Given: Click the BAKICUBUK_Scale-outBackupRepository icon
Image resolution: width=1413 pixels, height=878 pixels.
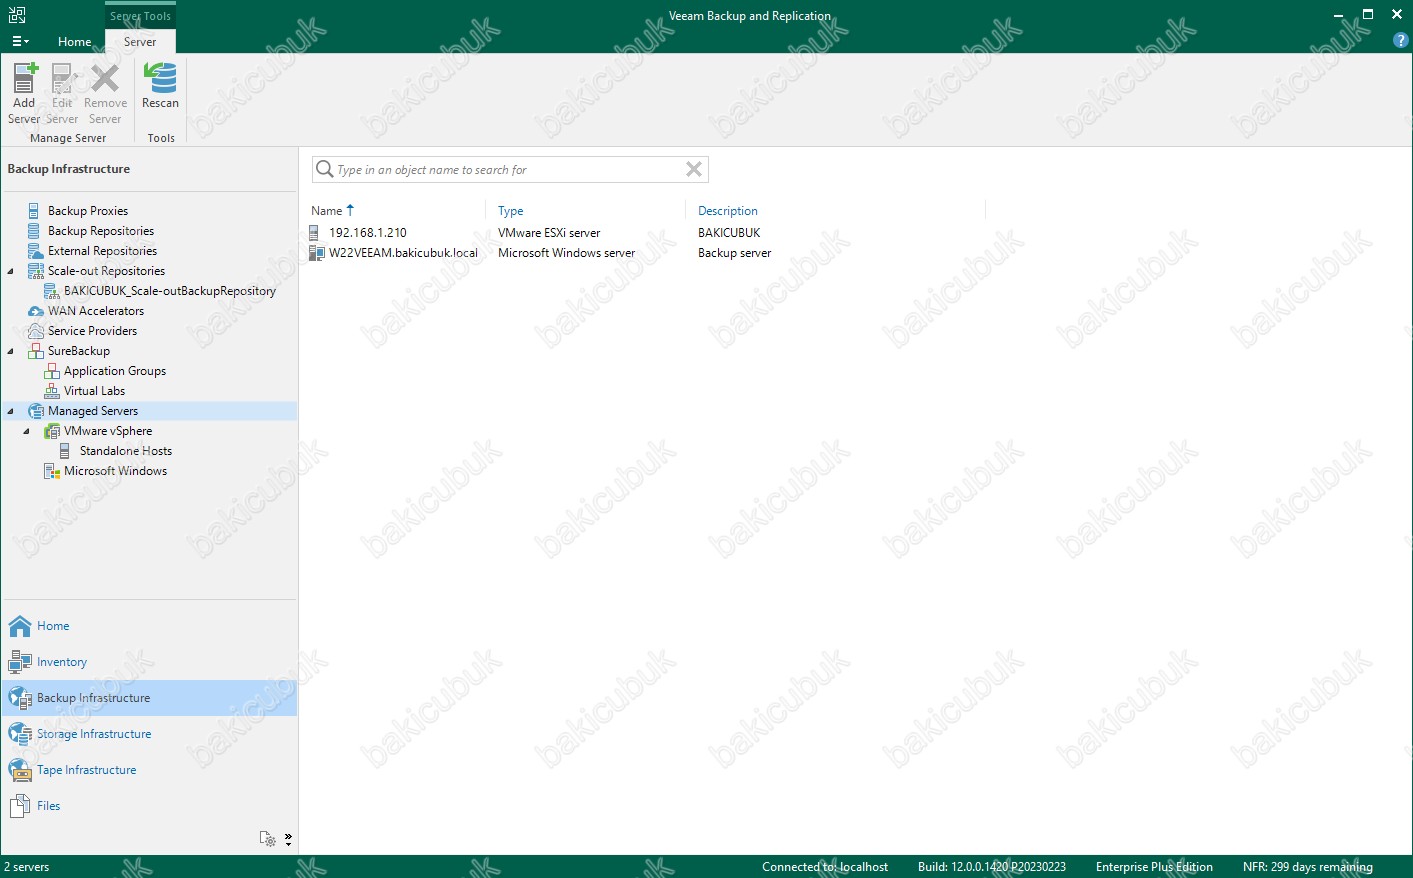Looking at the screenshot, I should pos(52,291).
